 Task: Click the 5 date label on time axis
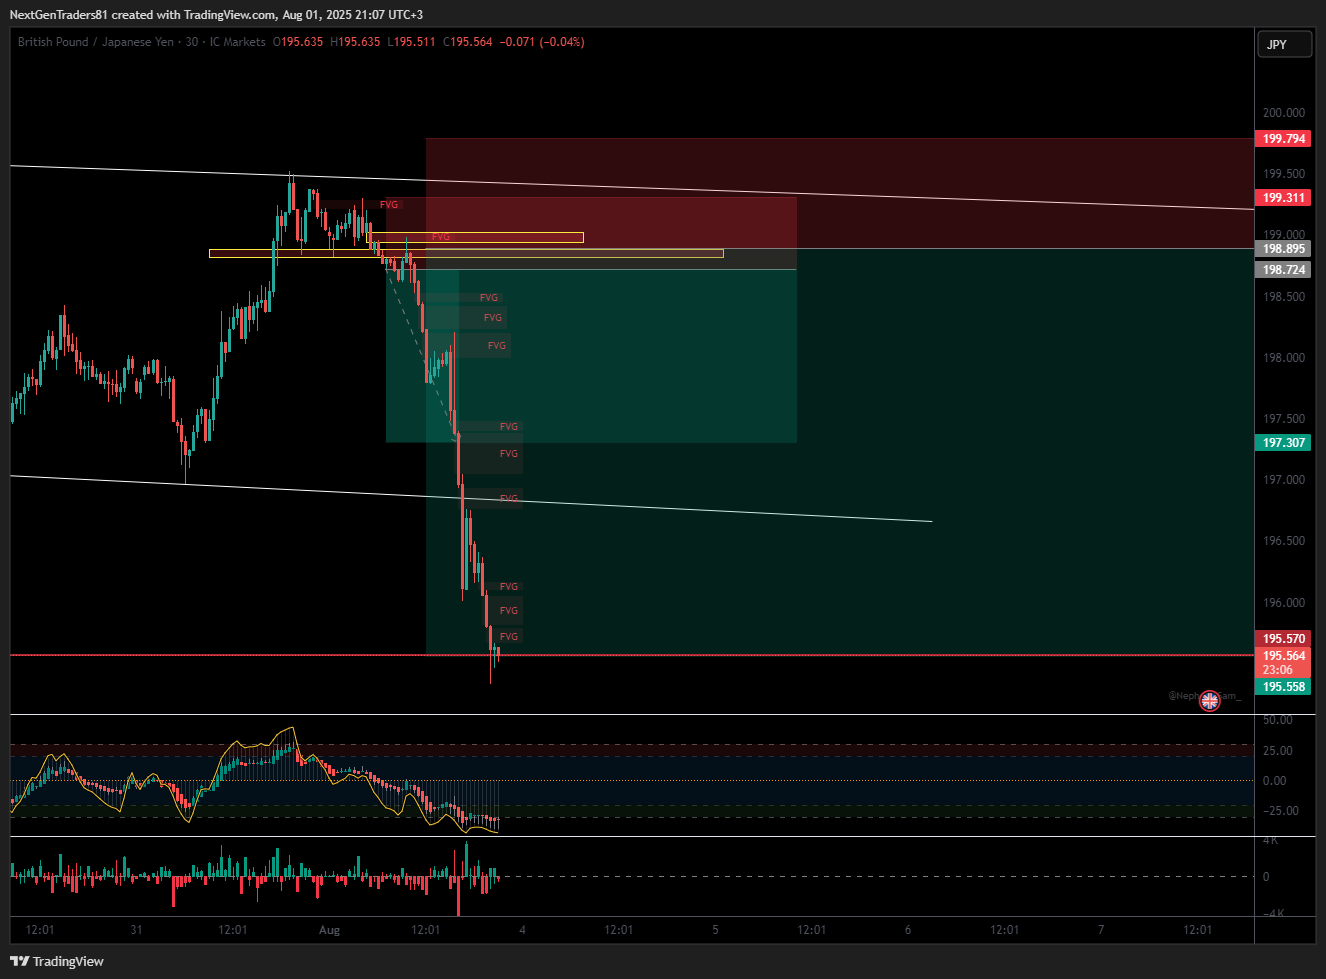coord(716,930)
